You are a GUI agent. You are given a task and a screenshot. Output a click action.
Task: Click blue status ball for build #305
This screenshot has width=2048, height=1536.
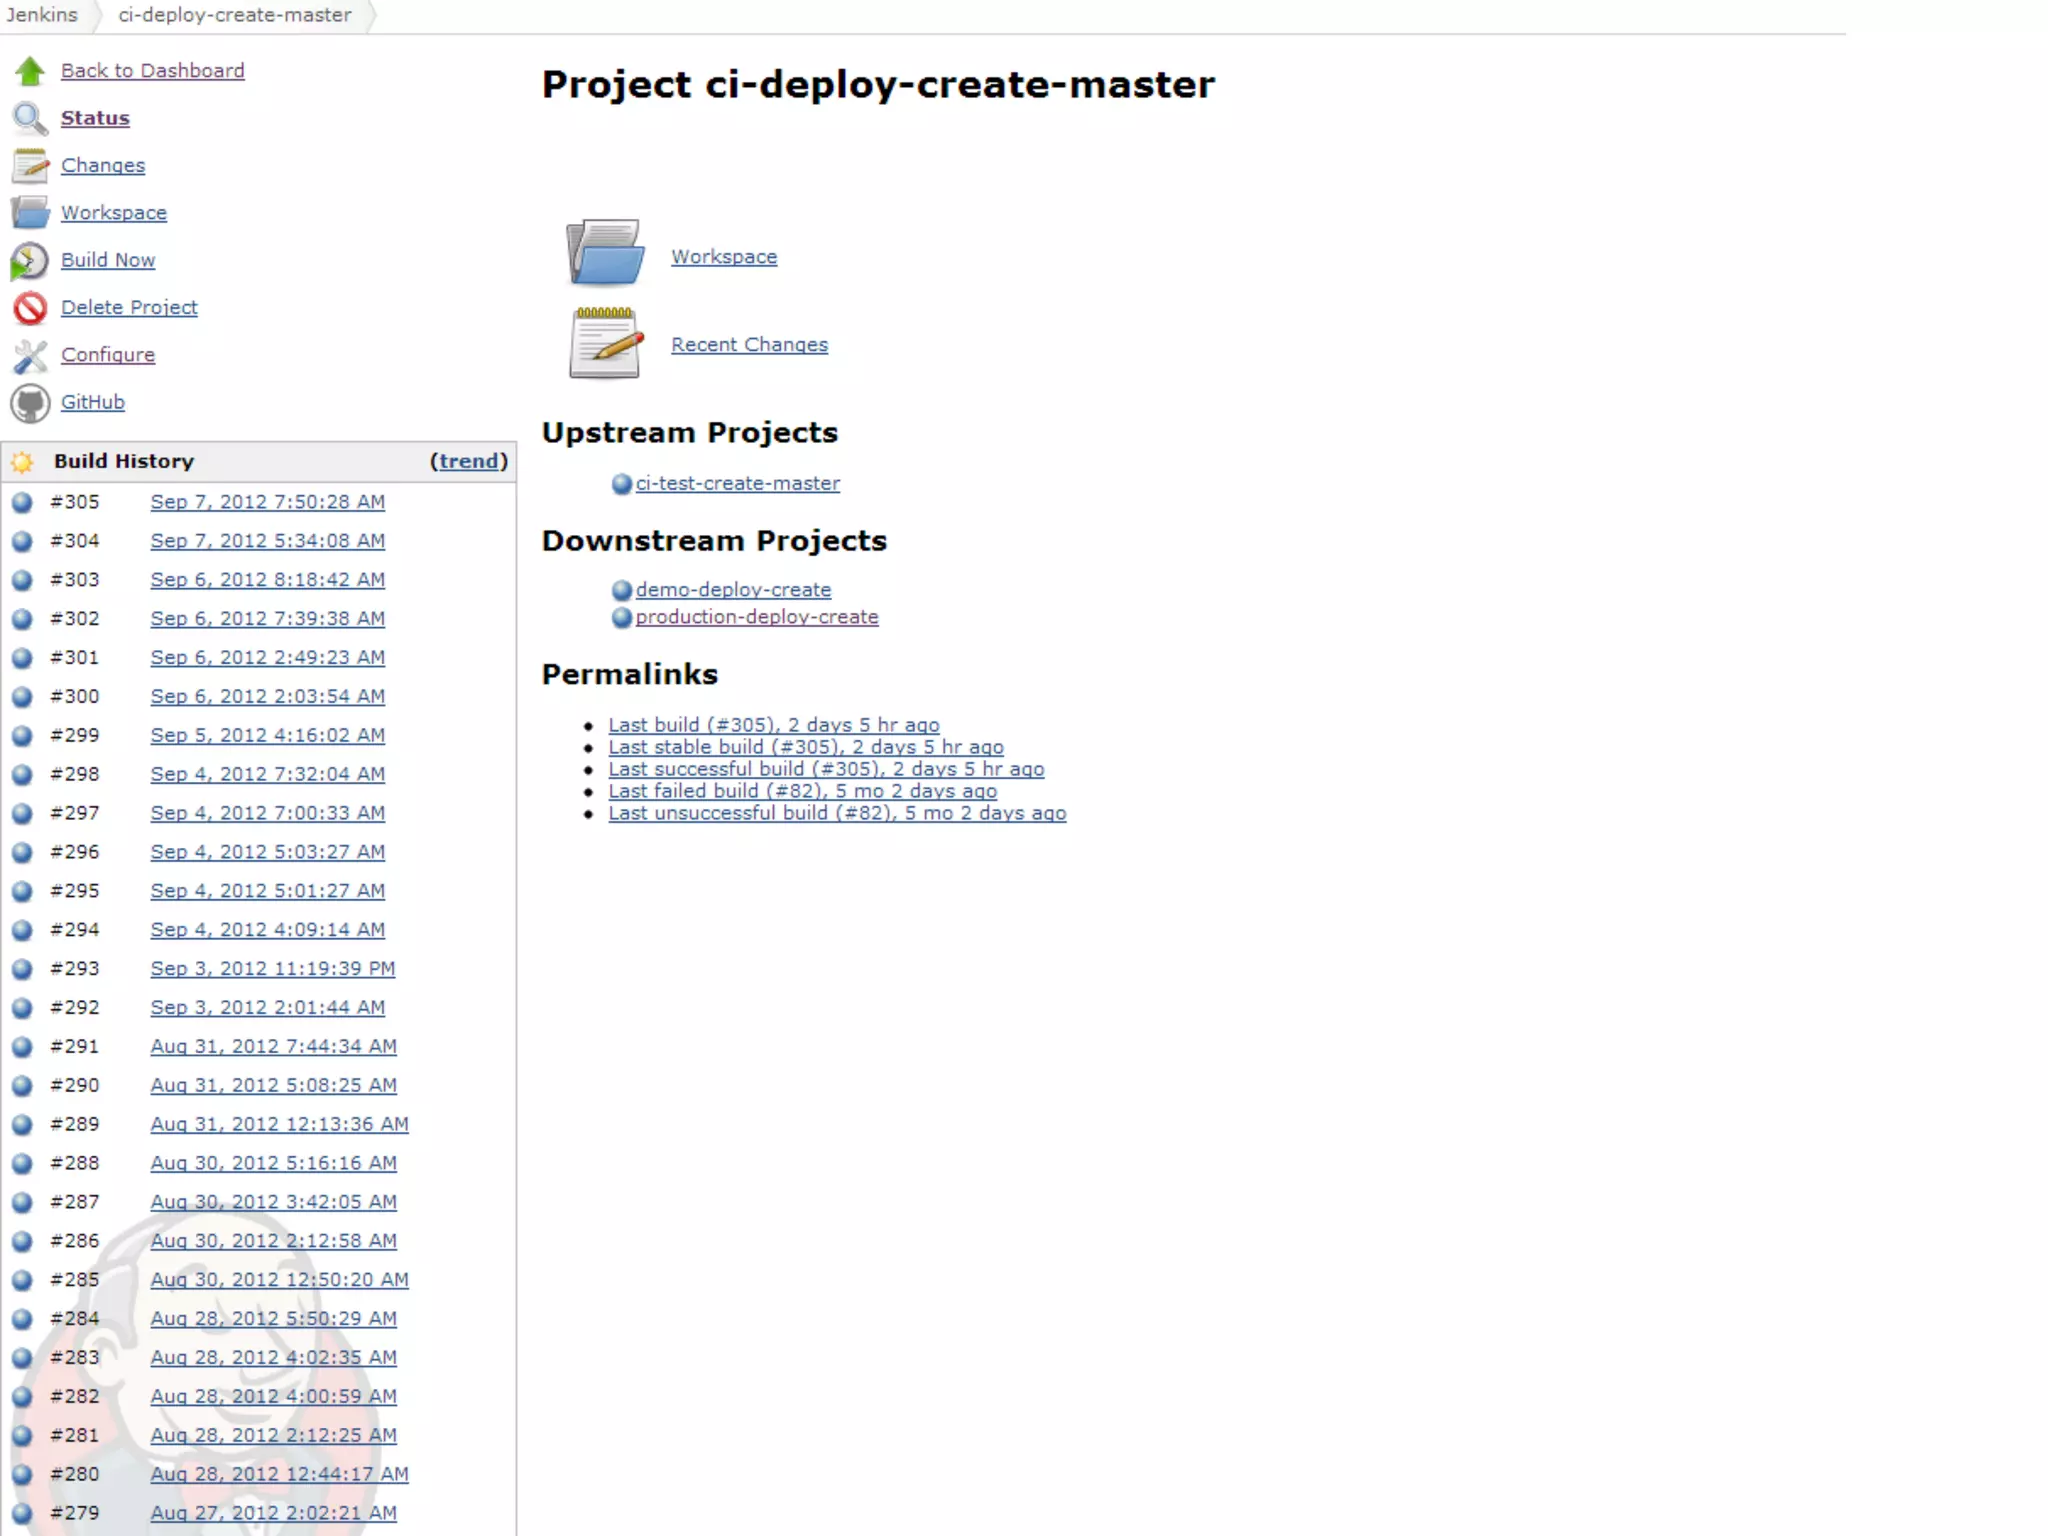[22, 502]
